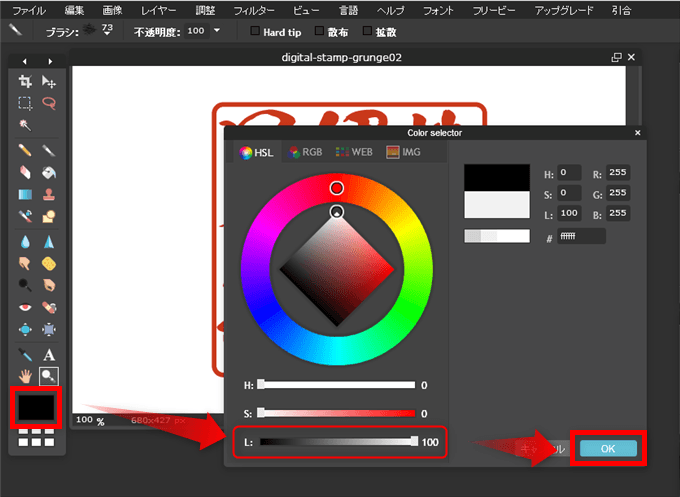Select the Gradient tool

coord(25,194)
